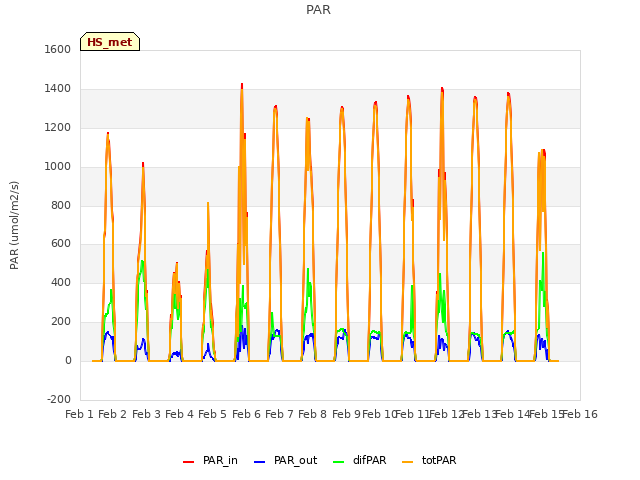Click the blue PAR_out legend swatch
640x480 pixels.
(260, 462)
